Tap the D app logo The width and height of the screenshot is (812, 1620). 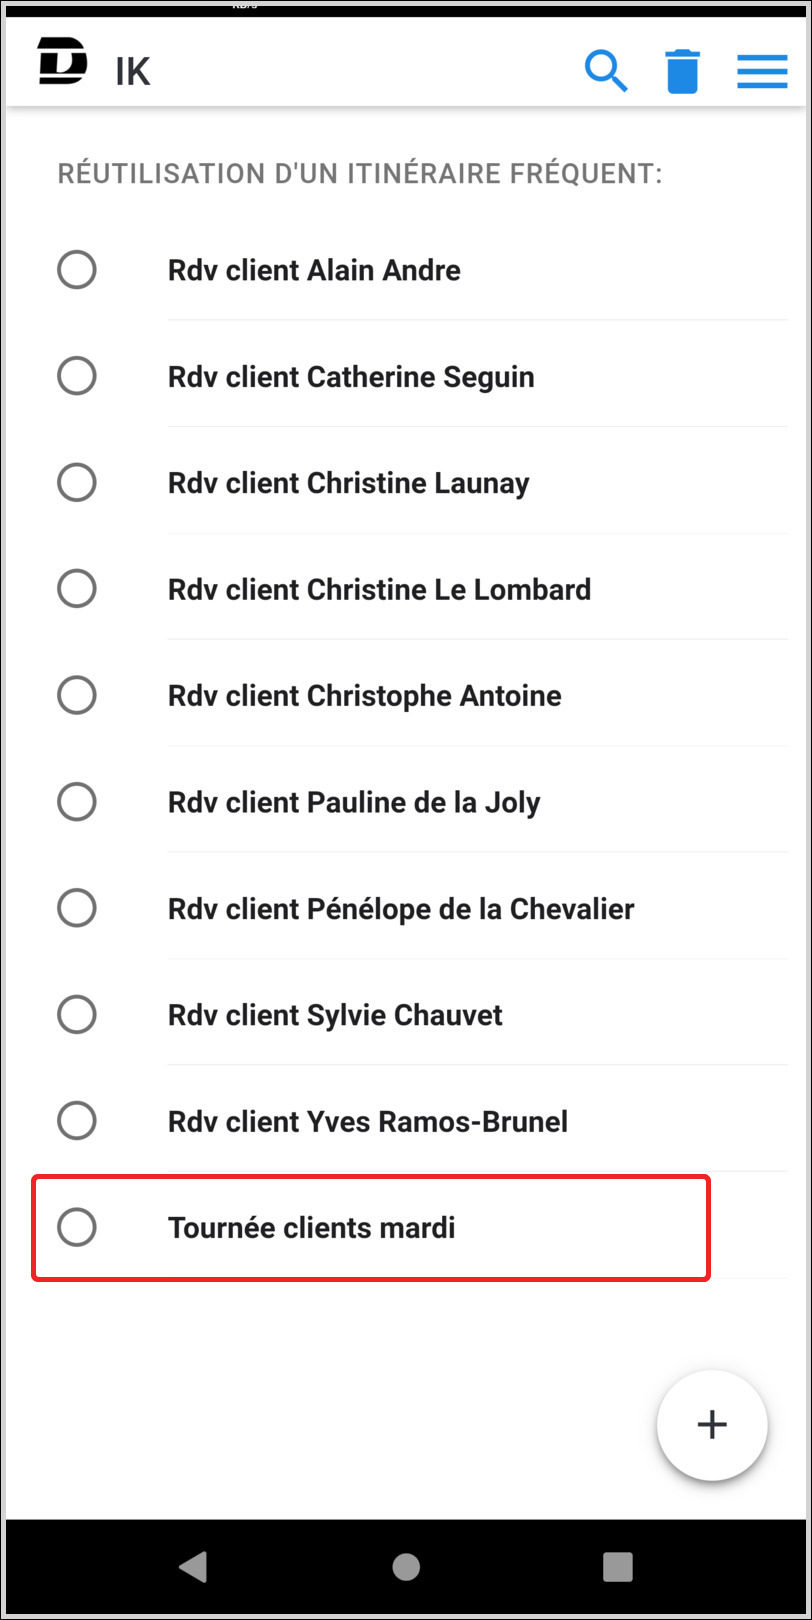[x=62, y=61]
